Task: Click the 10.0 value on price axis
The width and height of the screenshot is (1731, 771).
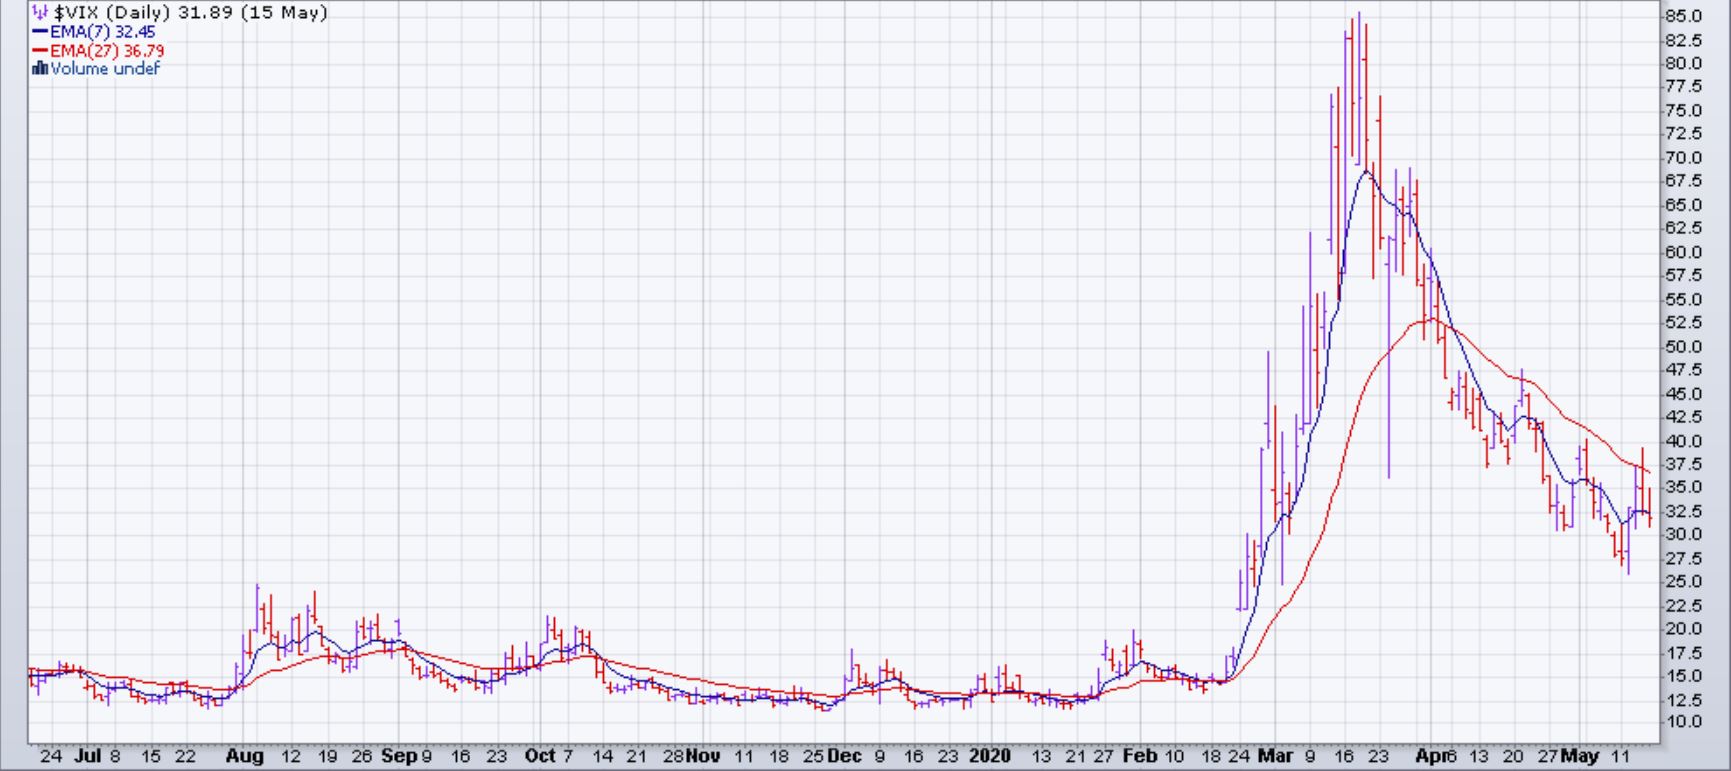Action: pos(1684,722)
